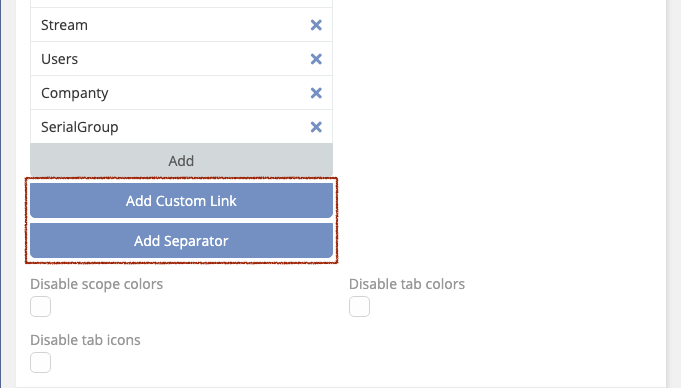Remove SerialGroup using its X icon
The width and height of the screenshot is (681, 388).
[x=316, y=127]
